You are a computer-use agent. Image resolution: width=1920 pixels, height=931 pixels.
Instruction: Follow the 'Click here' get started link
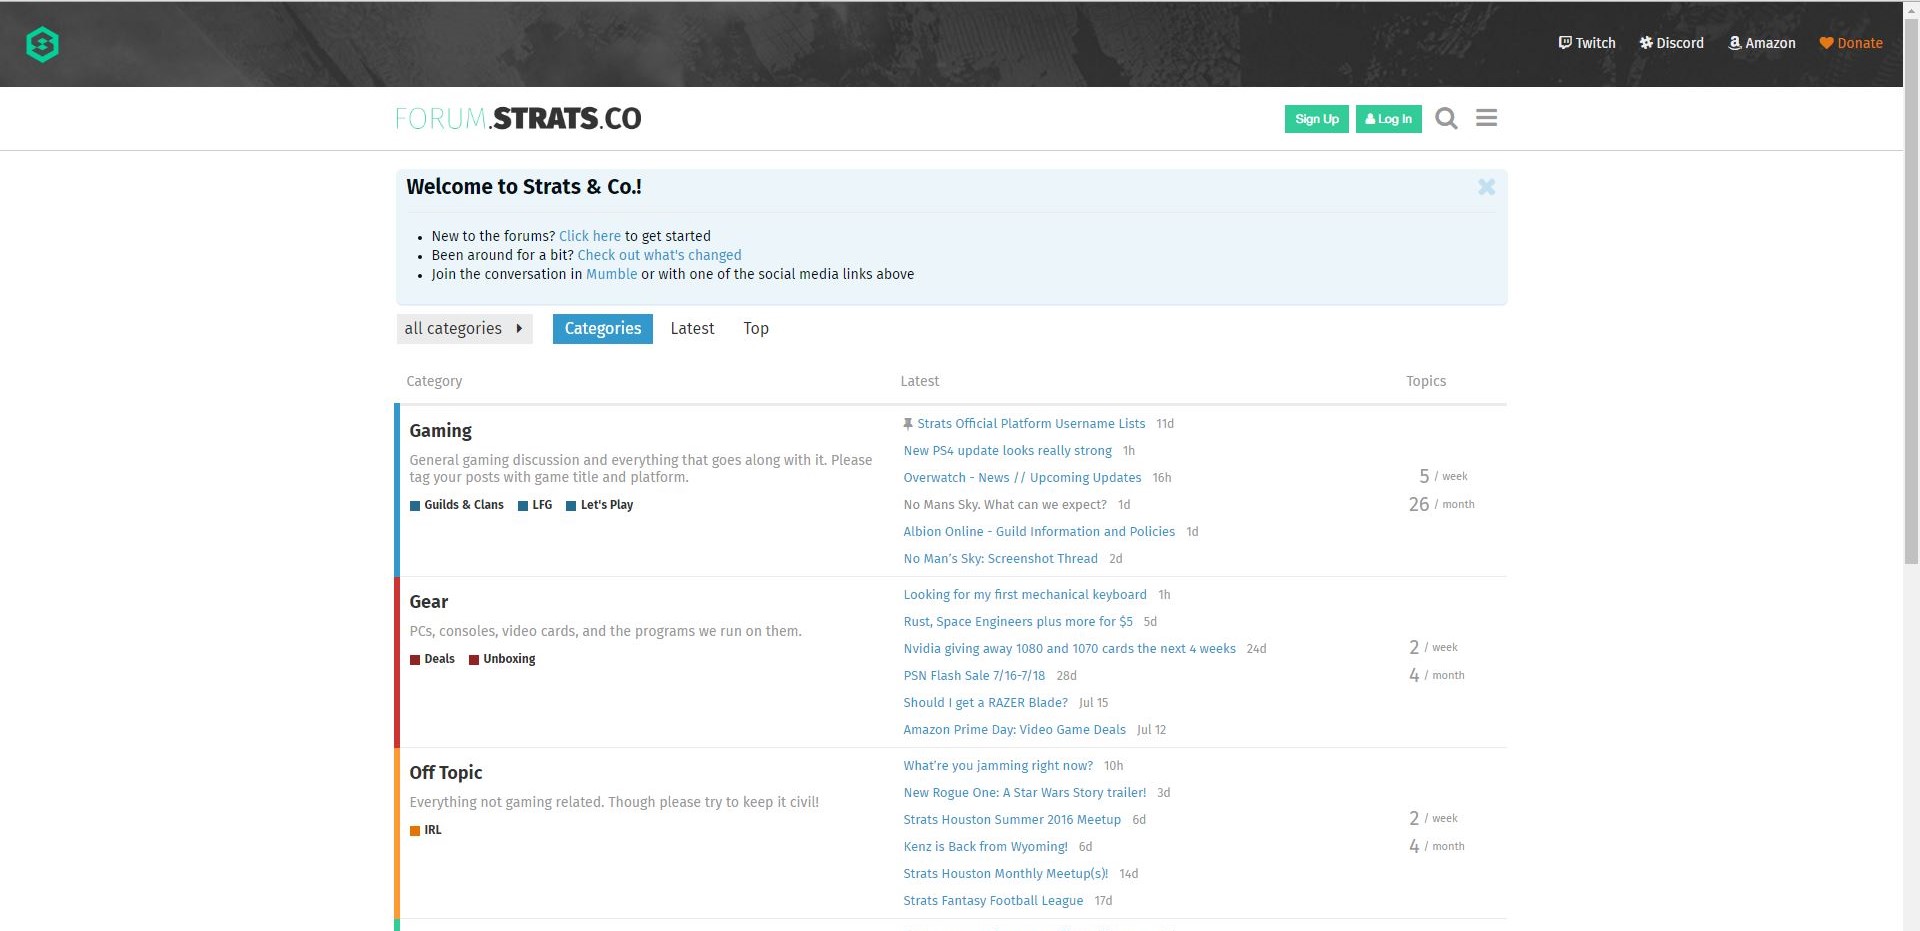[590, 236]
